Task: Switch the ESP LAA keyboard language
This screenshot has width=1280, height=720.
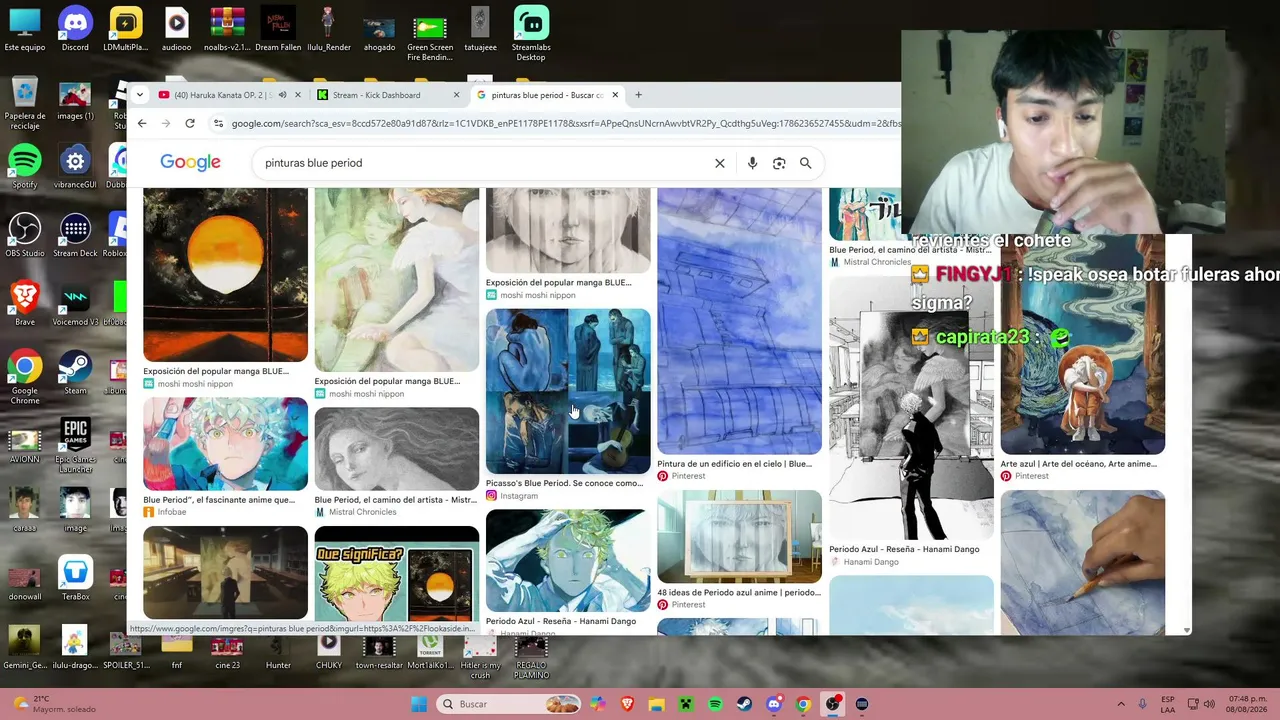Action: (1168, 704)
